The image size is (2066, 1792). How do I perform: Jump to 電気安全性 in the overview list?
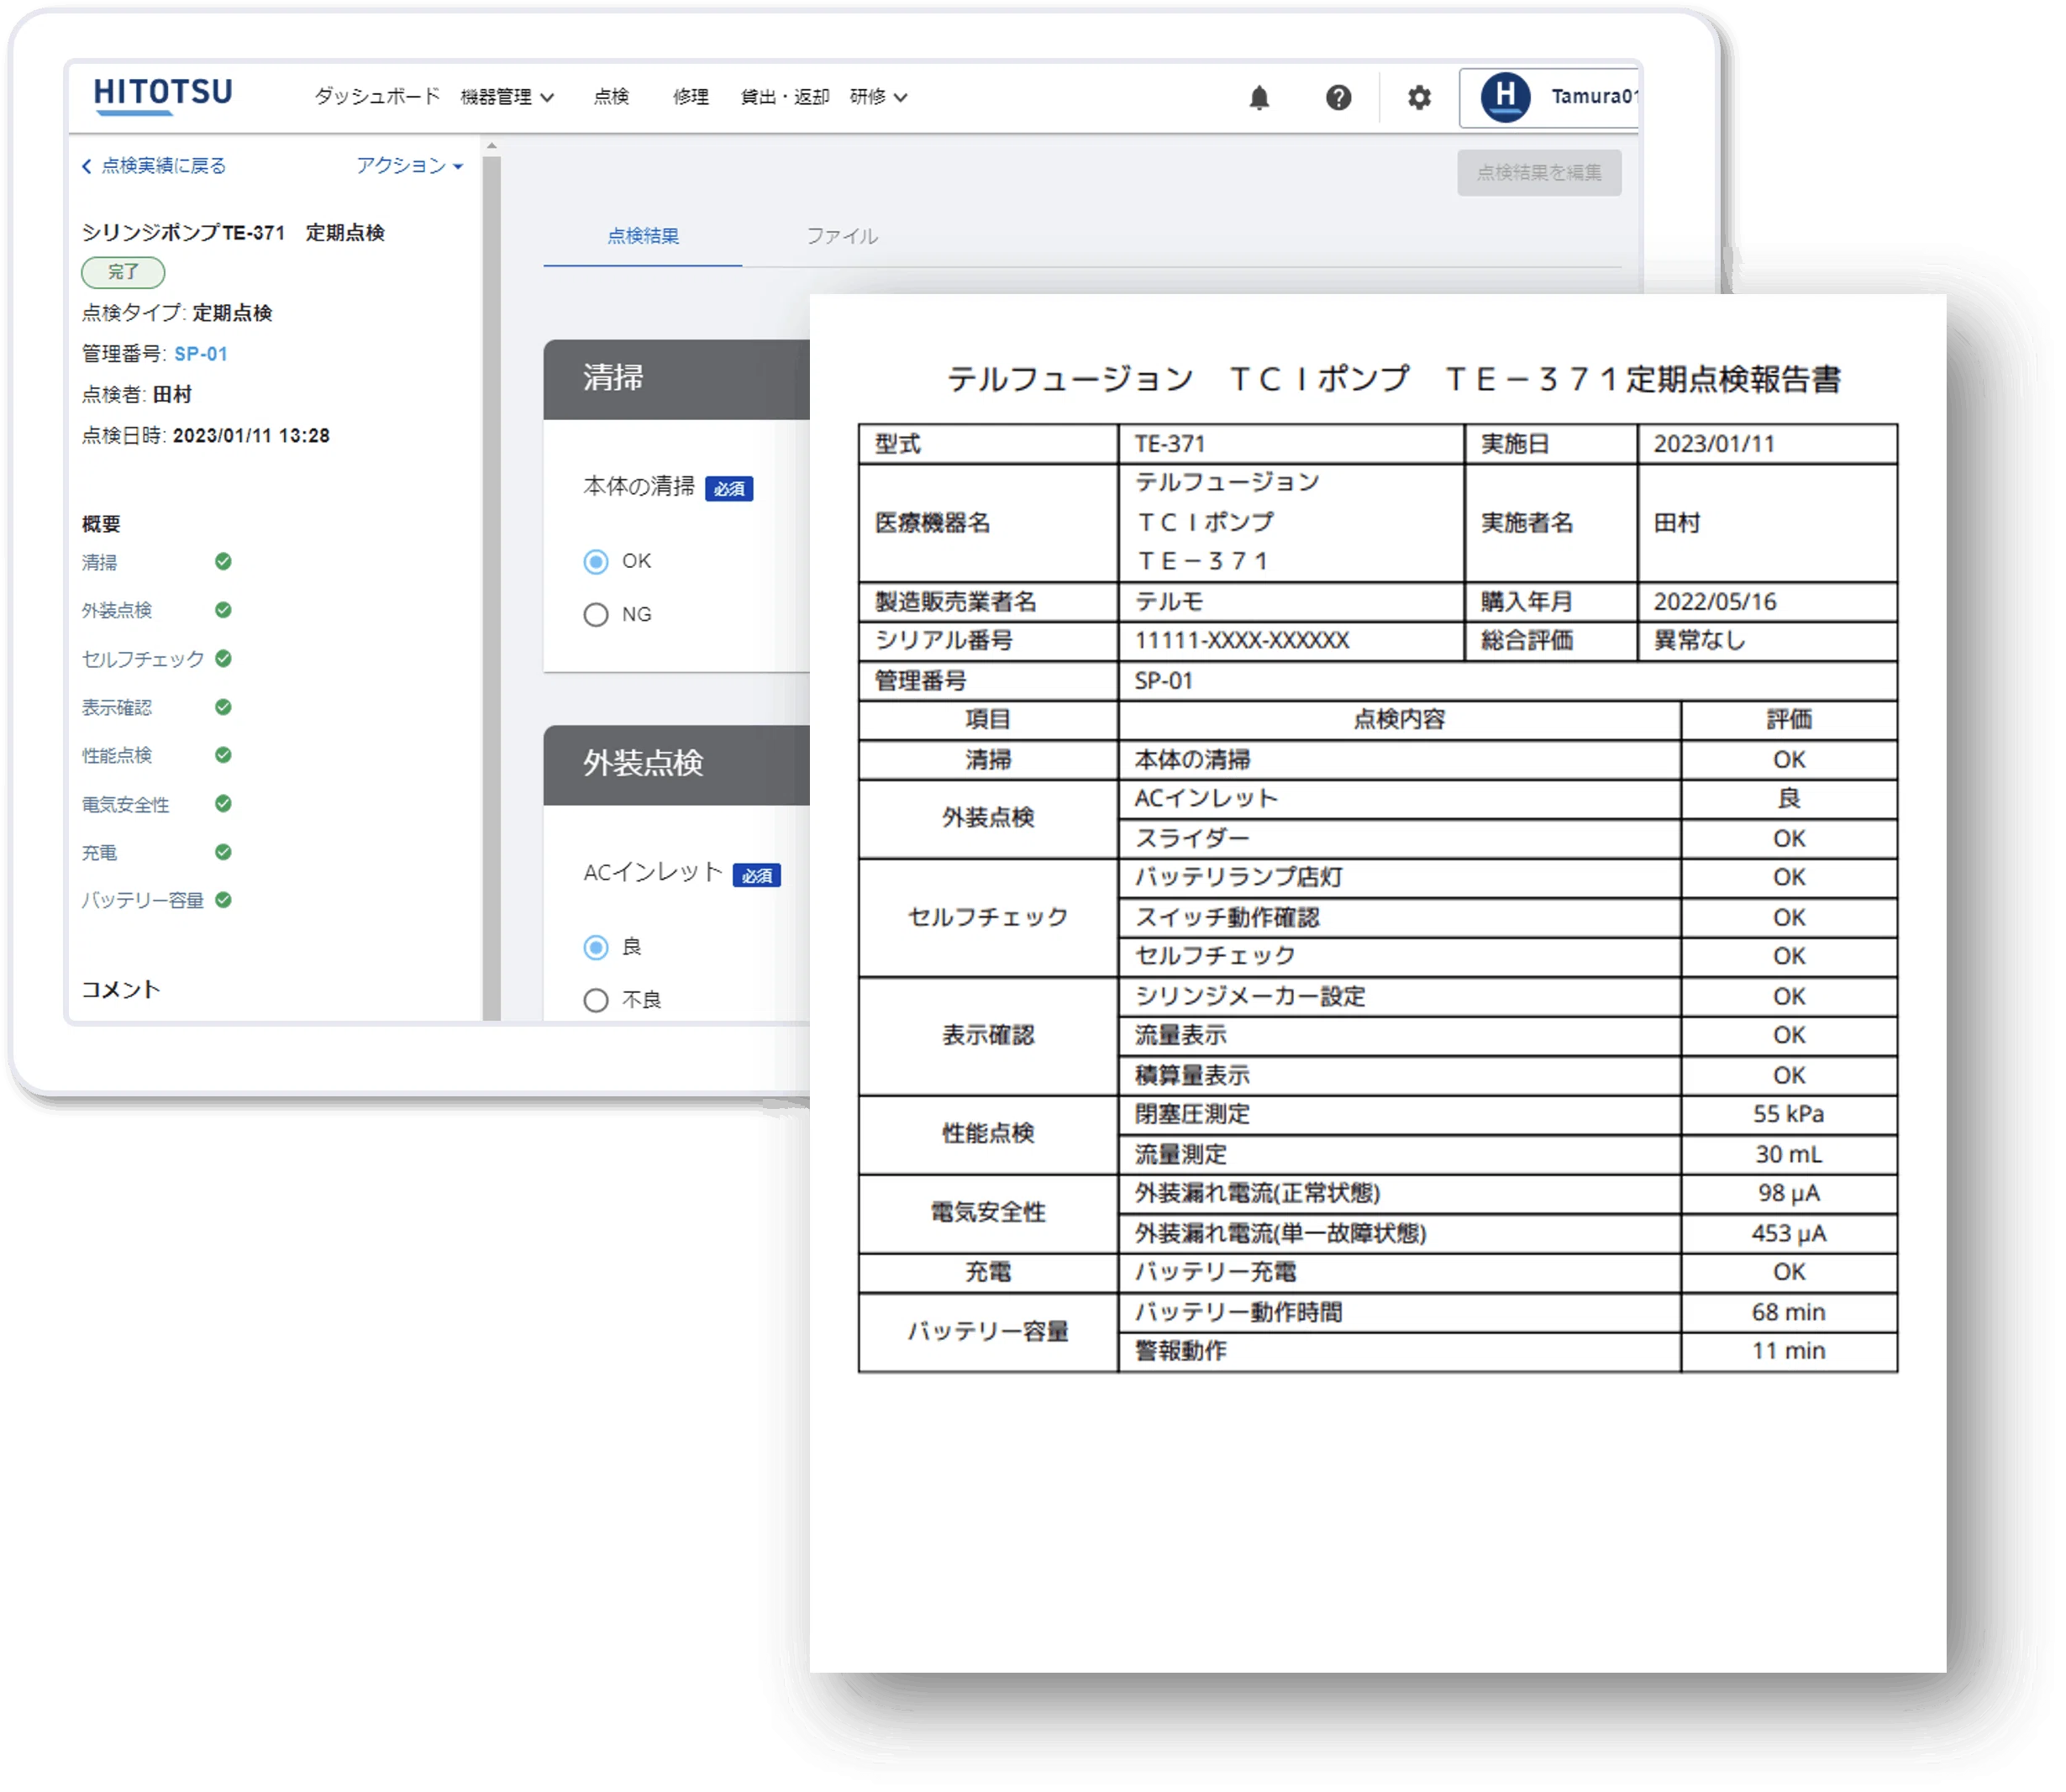[x=125, y=804]
